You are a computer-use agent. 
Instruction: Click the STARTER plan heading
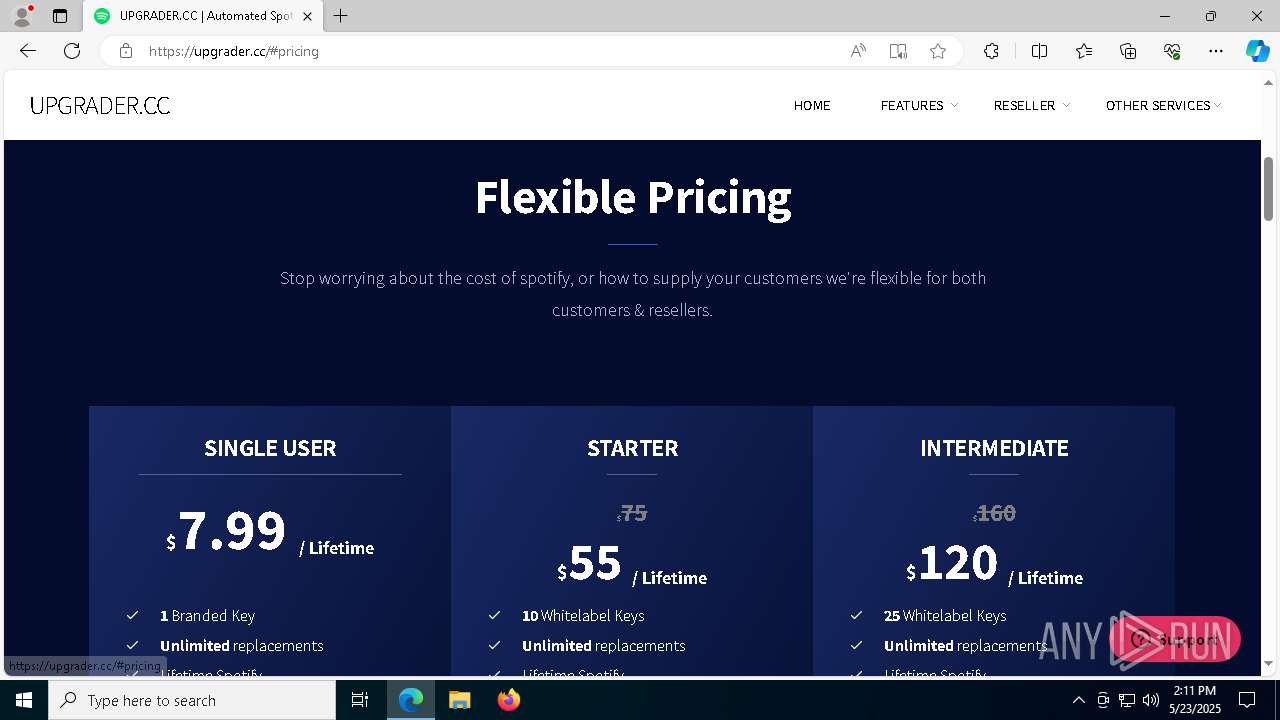632,448
